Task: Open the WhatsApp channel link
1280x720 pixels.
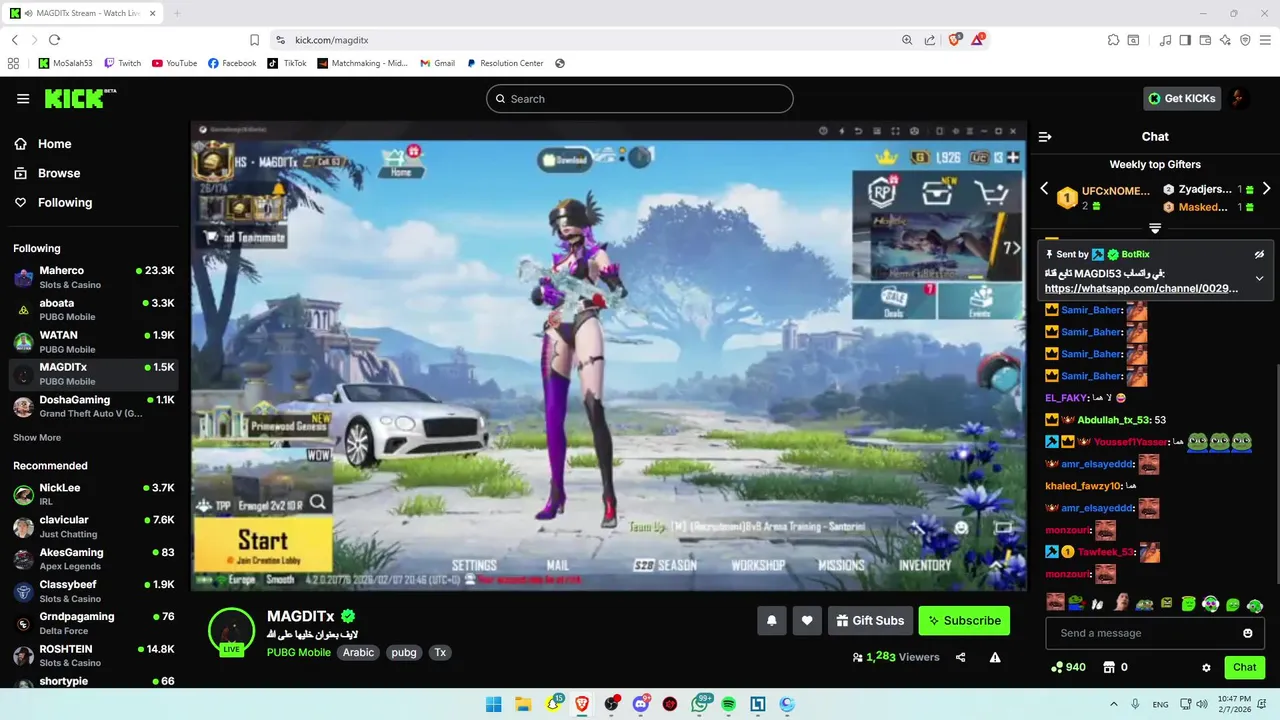Action: pyautogui.click(x=1141, y=288)
